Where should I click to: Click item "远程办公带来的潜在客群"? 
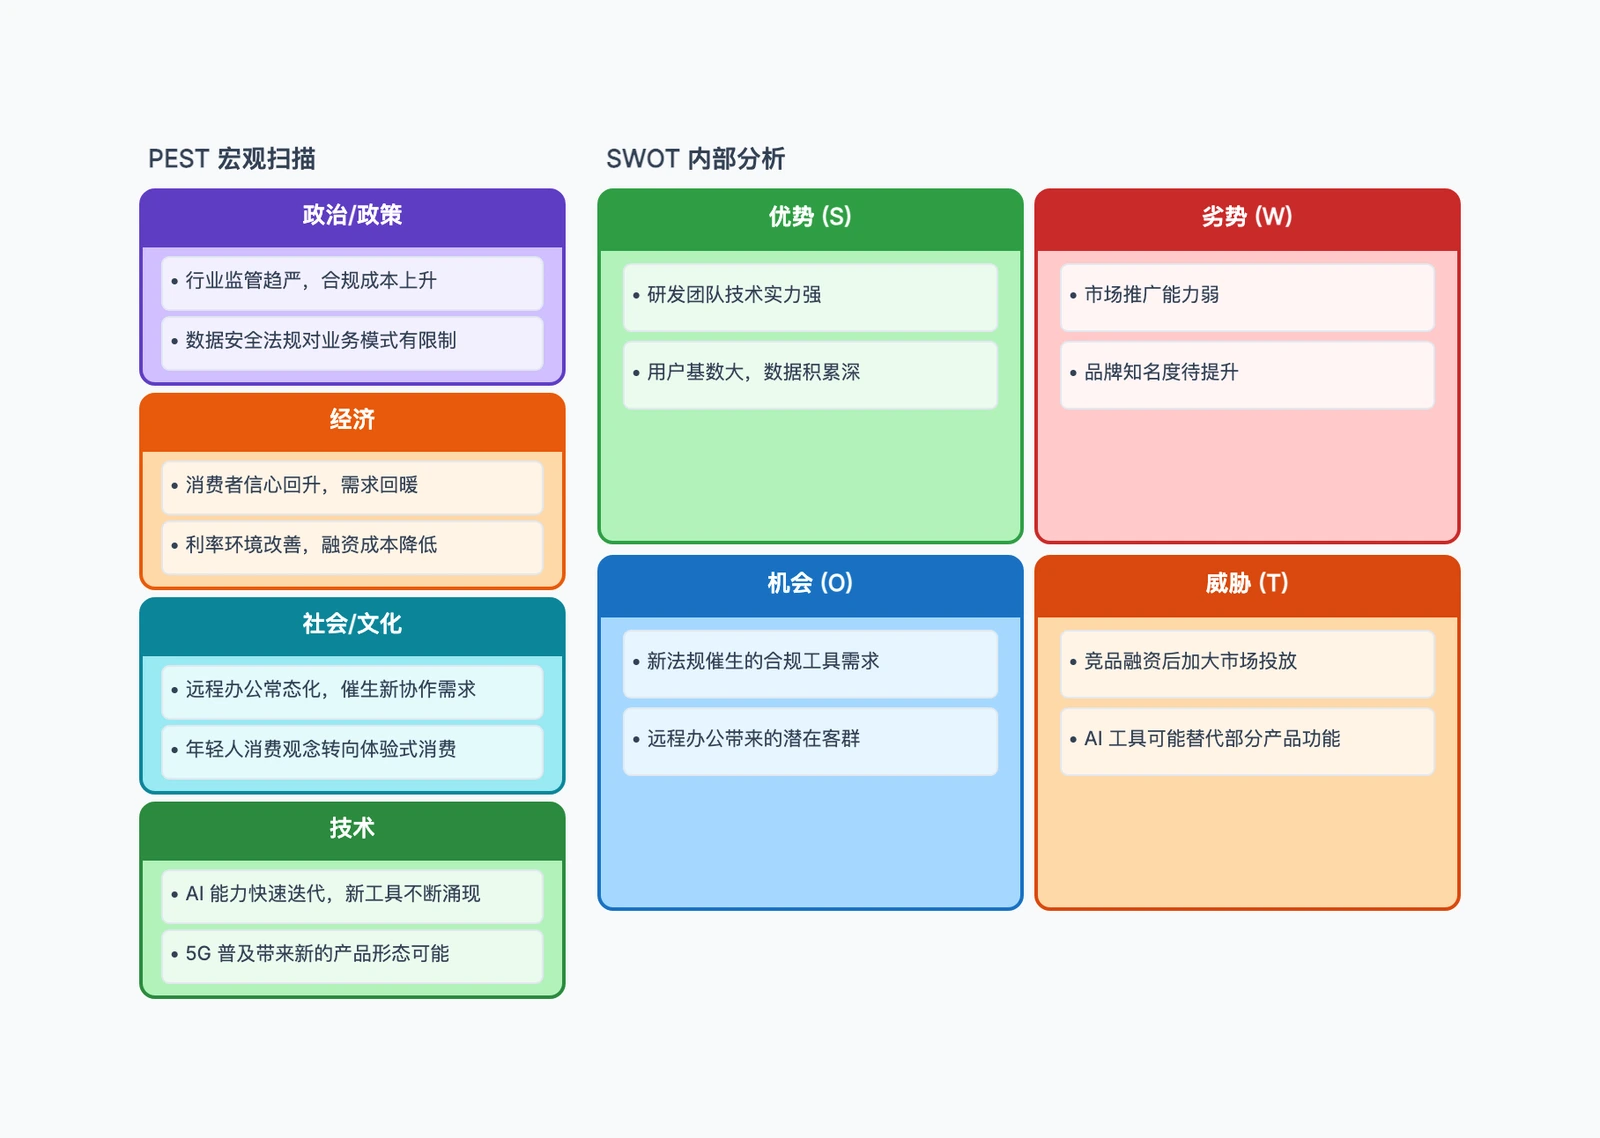[x=810, y=741]
